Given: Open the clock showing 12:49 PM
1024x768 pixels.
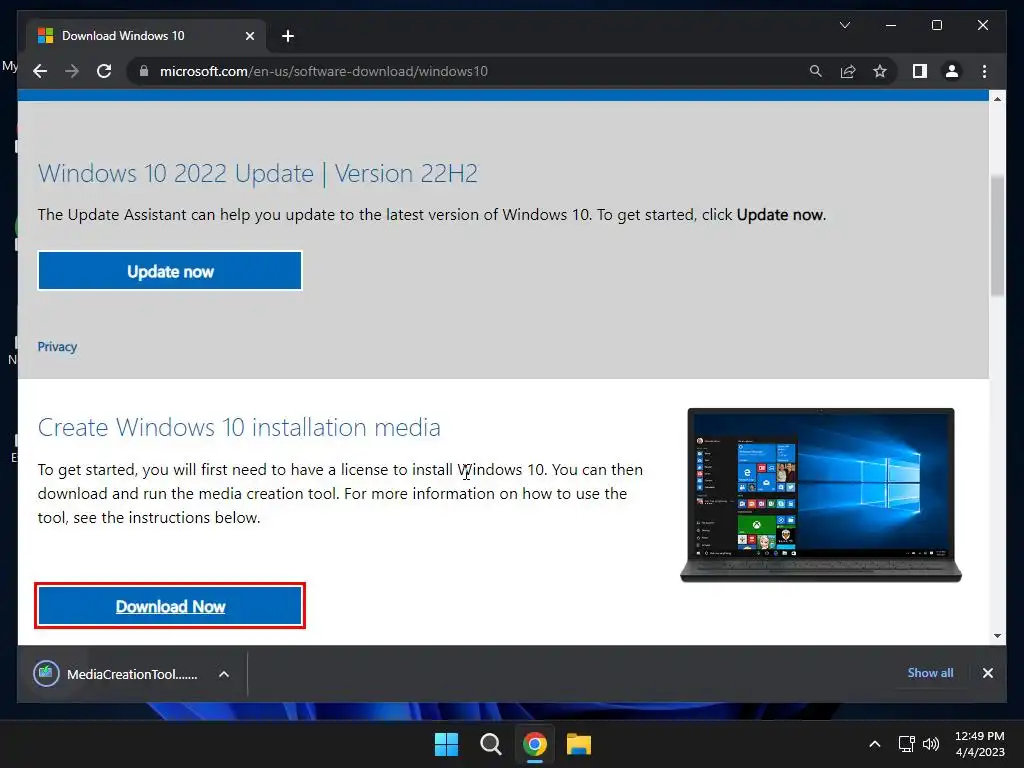Looking at the screenshot, I should click(x=980, y=744).
